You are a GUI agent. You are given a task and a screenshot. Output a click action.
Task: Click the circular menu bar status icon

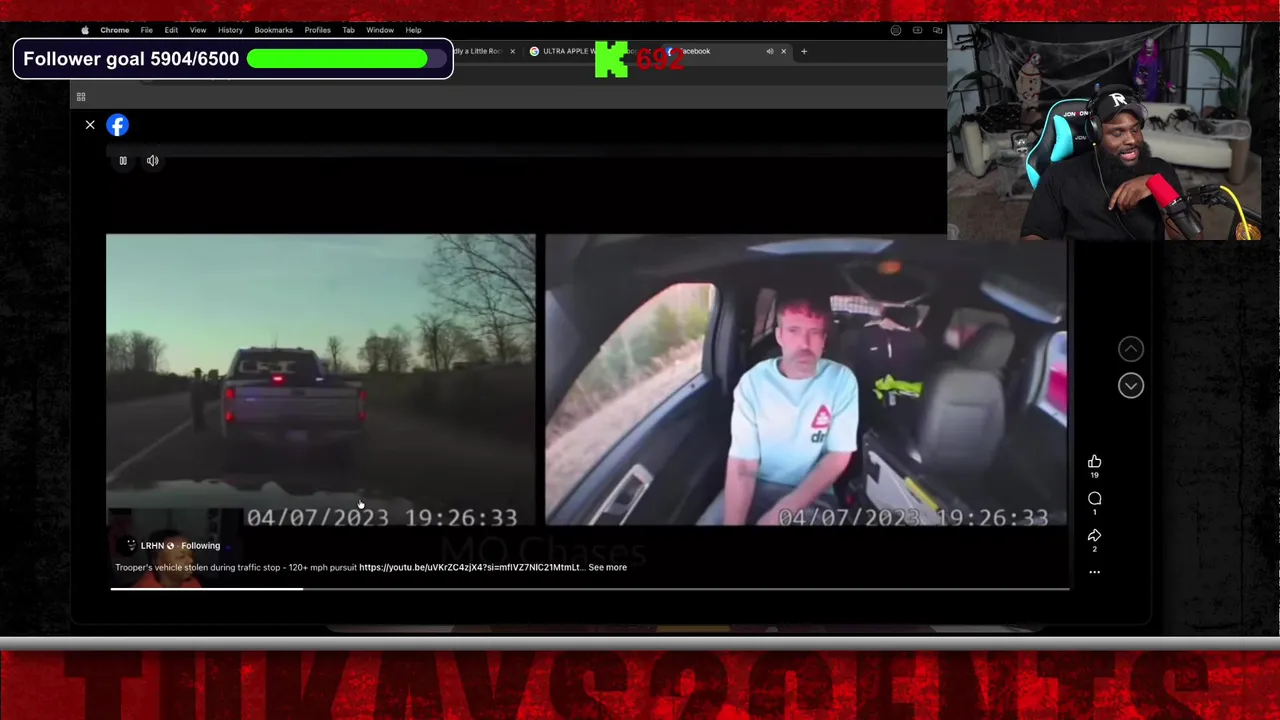[x=896, y=30]
